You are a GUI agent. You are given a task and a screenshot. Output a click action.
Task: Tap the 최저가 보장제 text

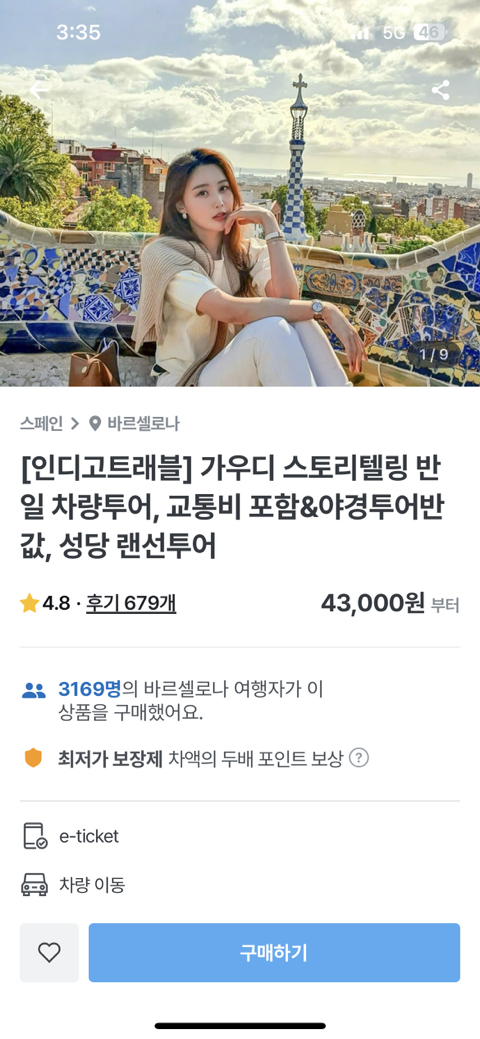[110, 758]
